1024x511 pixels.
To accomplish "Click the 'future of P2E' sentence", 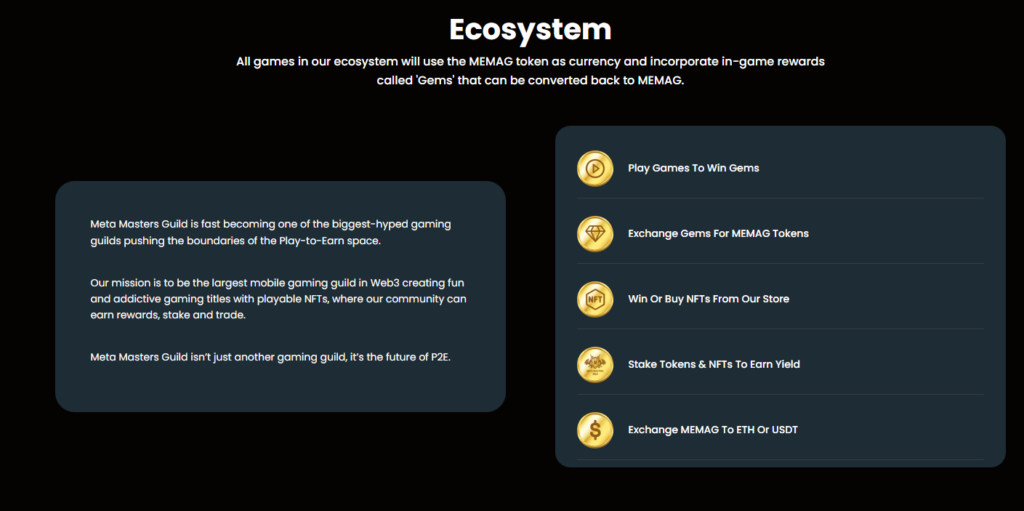I will (274, 357).
